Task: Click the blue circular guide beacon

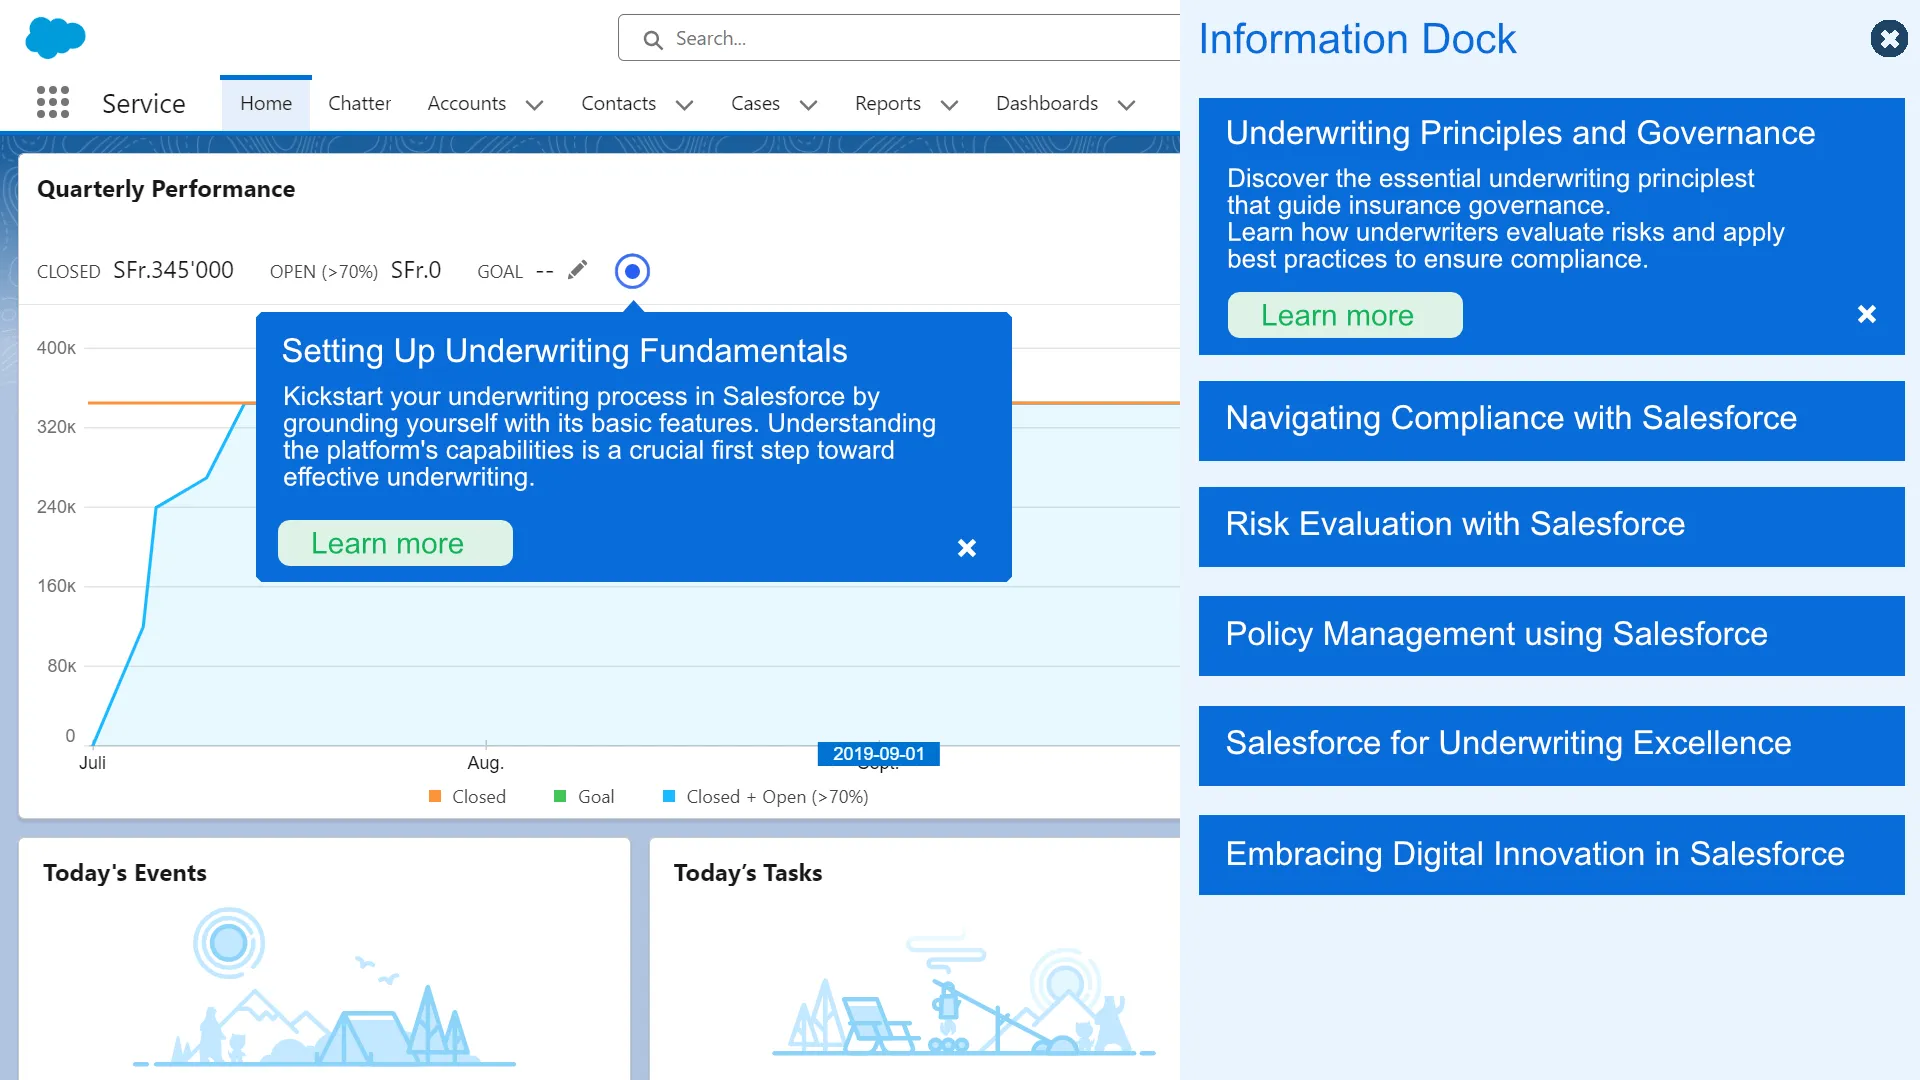Action: pyautogui.click(x=632, y=271)
